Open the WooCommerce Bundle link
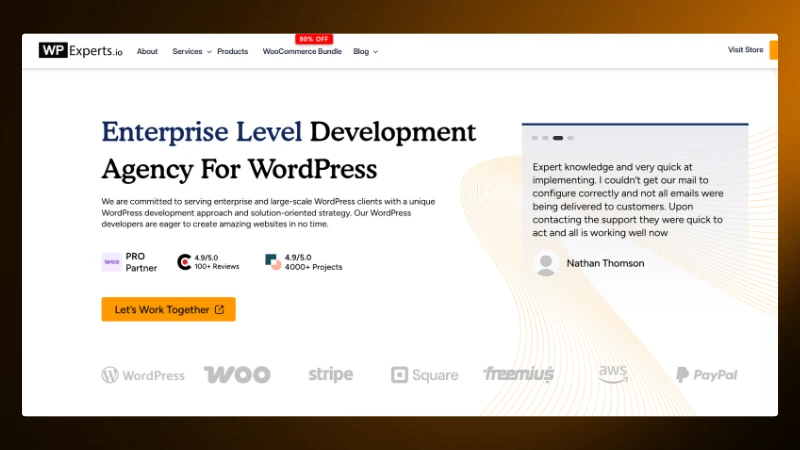800x450 pixels. click(x=302, y=52)
